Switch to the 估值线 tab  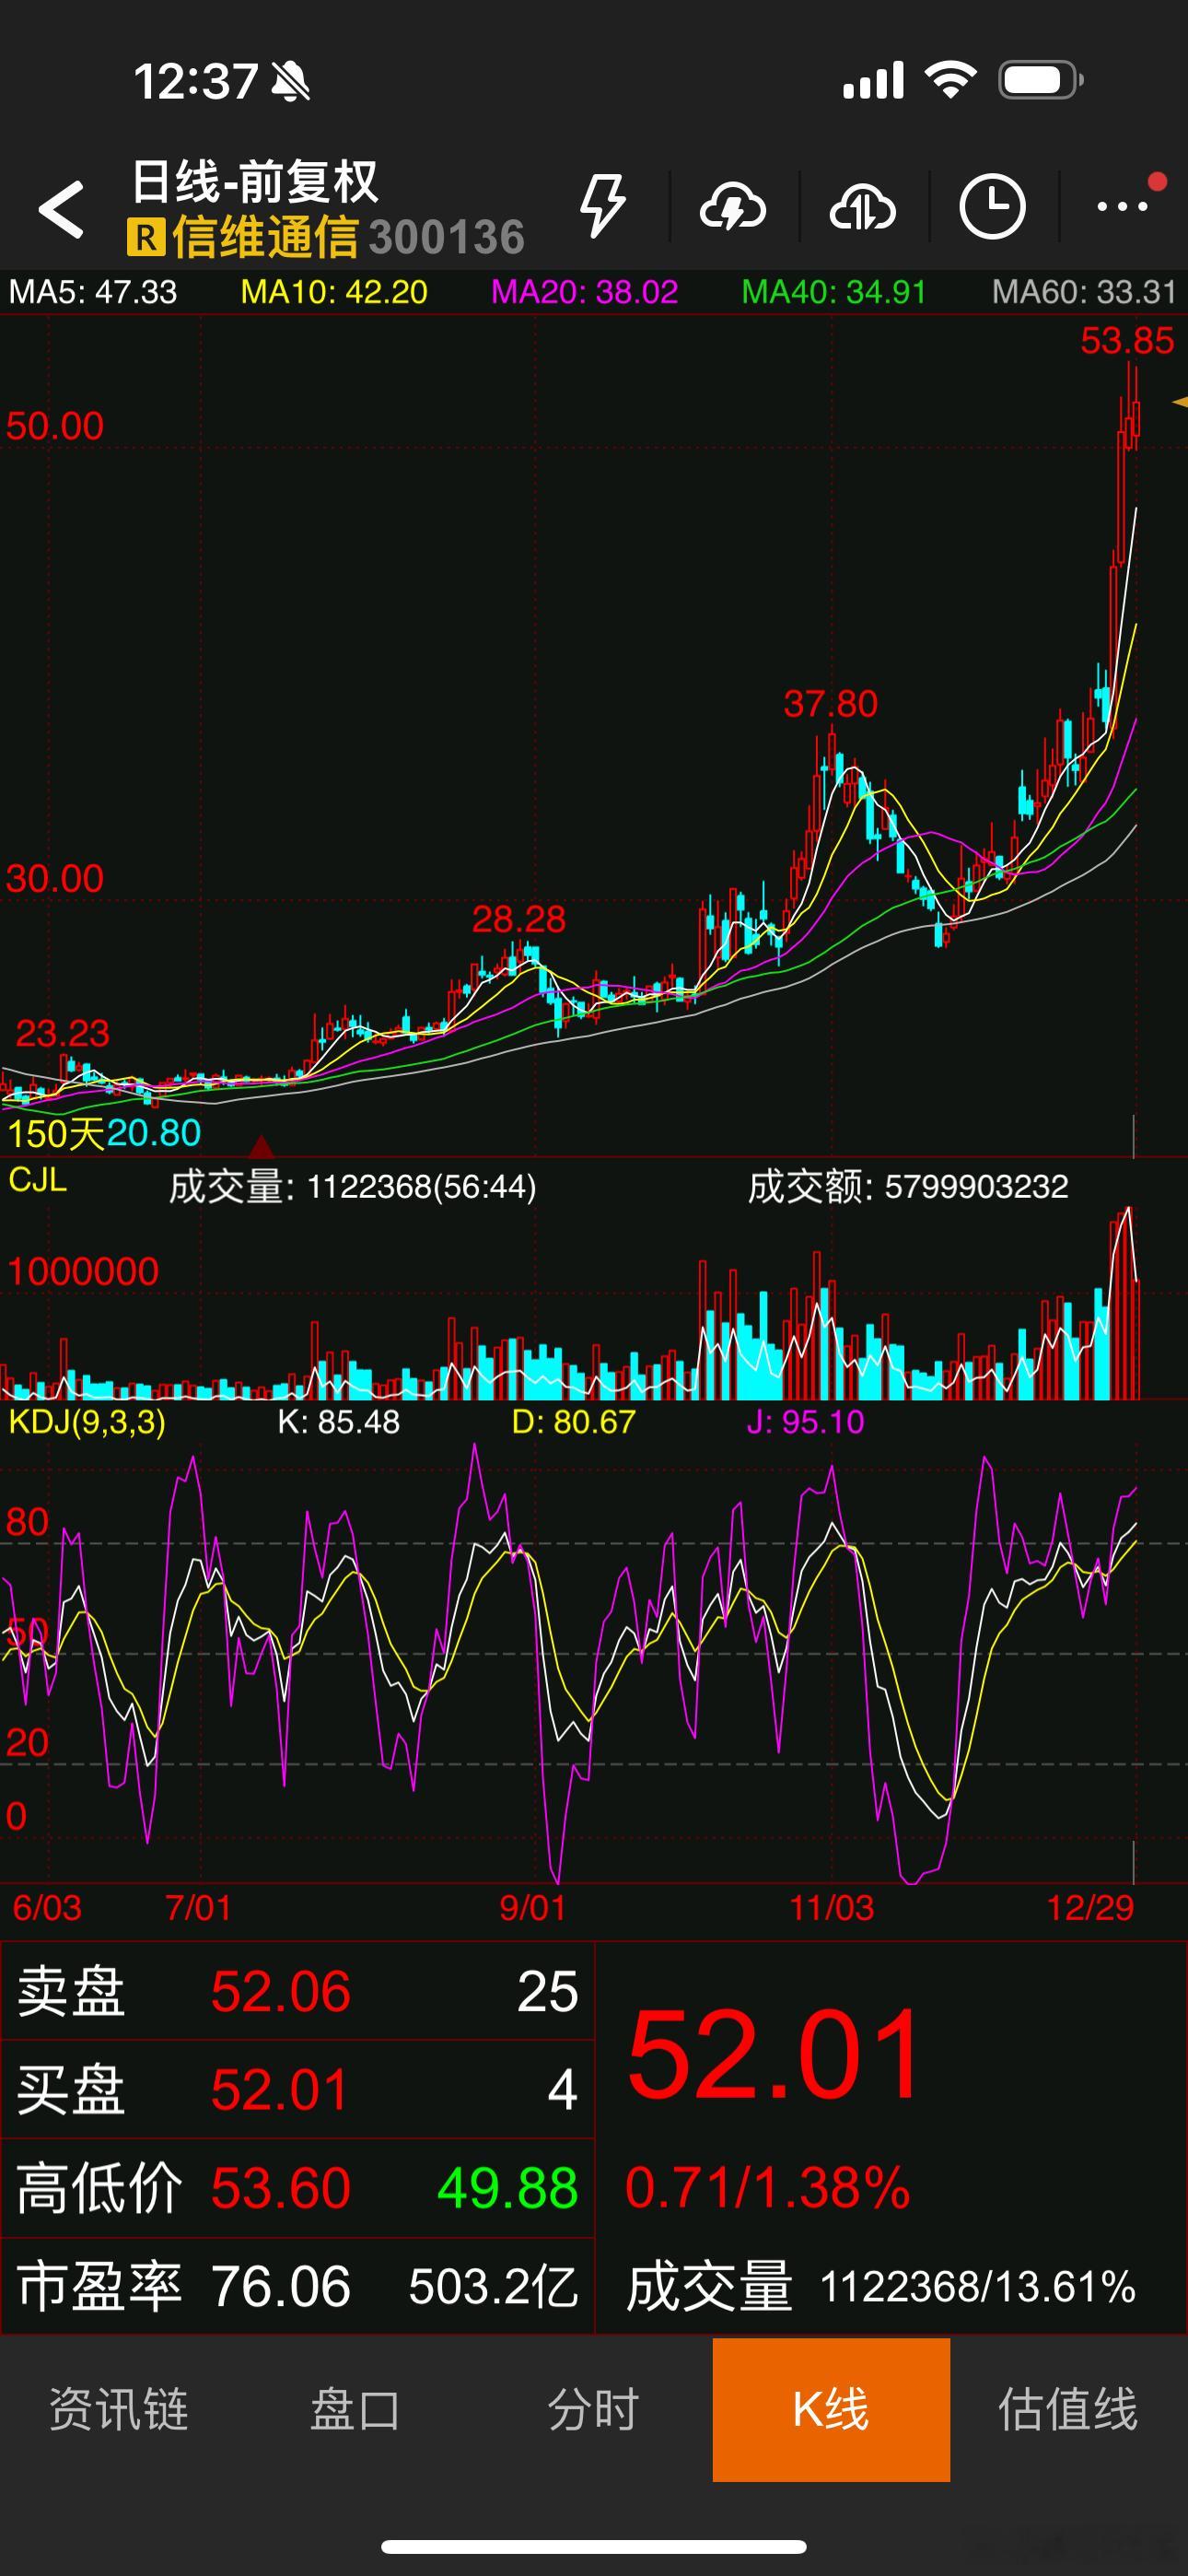pyautogui.click(x=1068, y=2409)
